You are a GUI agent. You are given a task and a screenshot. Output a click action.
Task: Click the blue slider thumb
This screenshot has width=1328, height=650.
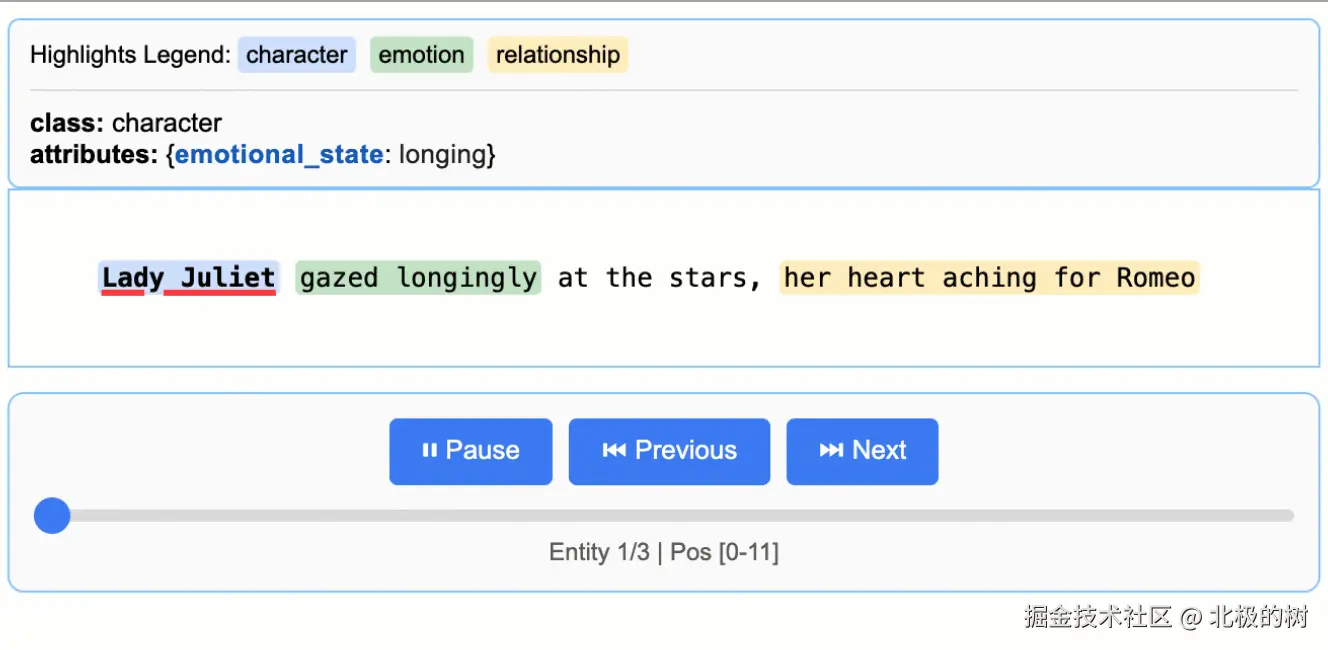[52, 516]
